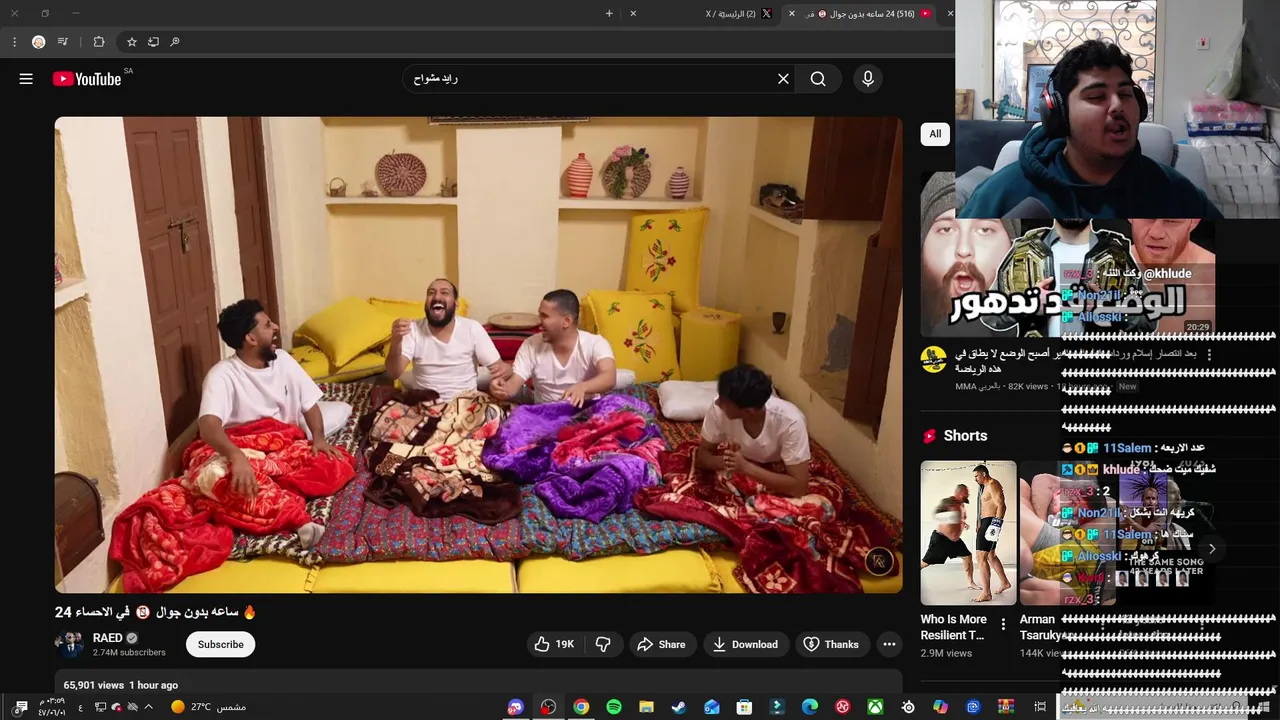The image size is (1280, 720).
Task: Dislike the video with thumbs-down
Action: pyautogui.click(x=603, y=644)
